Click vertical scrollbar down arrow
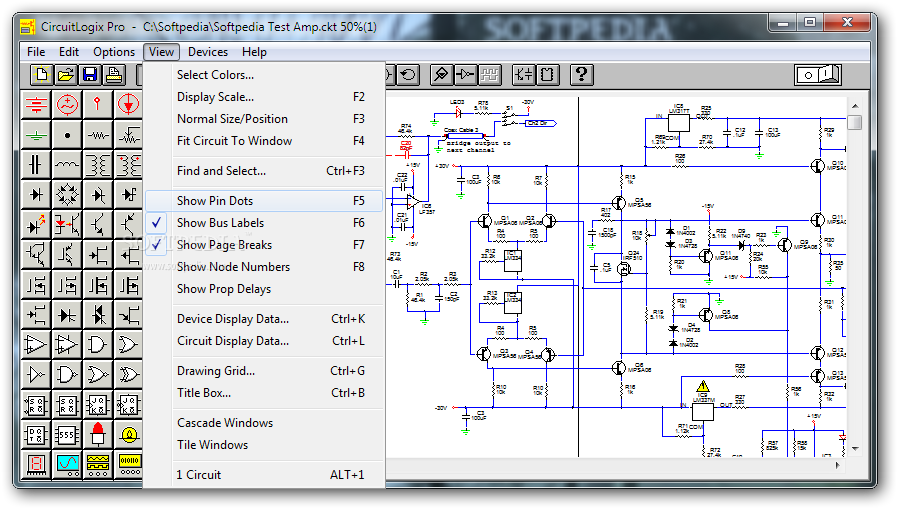898x509 pixels. 854,449
